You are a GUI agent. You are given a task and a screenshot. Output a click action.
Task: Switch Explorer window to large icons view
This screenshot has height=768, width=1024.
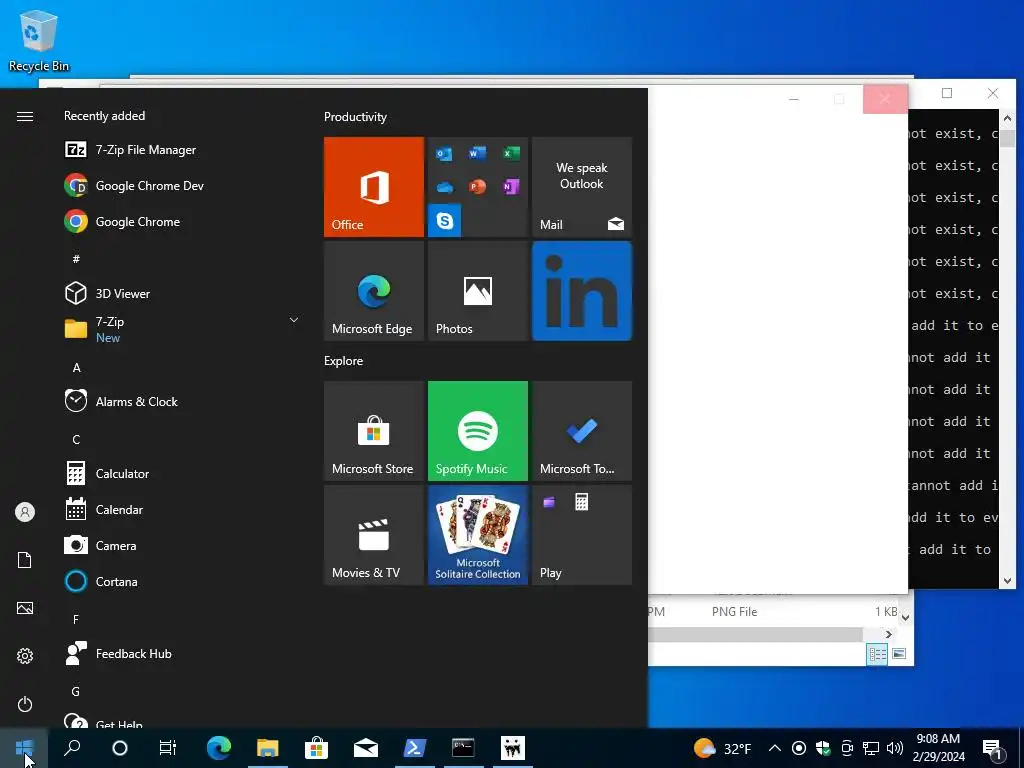point(899,654)
